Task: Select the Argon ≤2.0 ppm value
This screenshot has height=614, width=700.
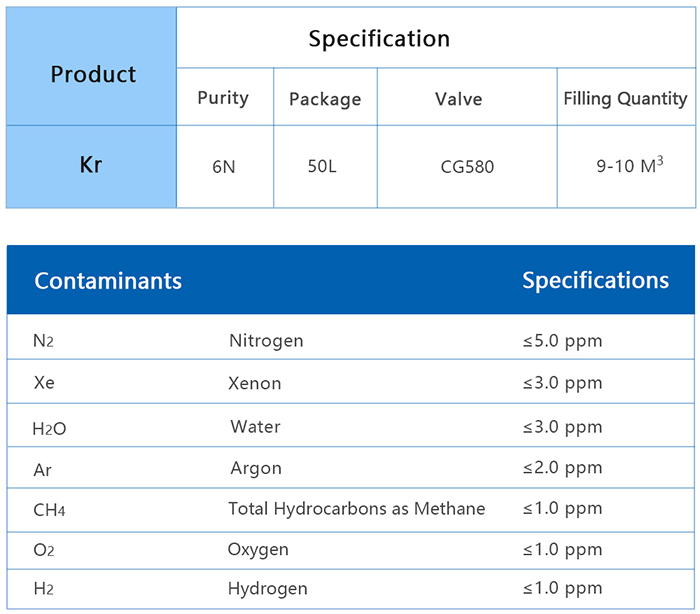Action: 562,468
